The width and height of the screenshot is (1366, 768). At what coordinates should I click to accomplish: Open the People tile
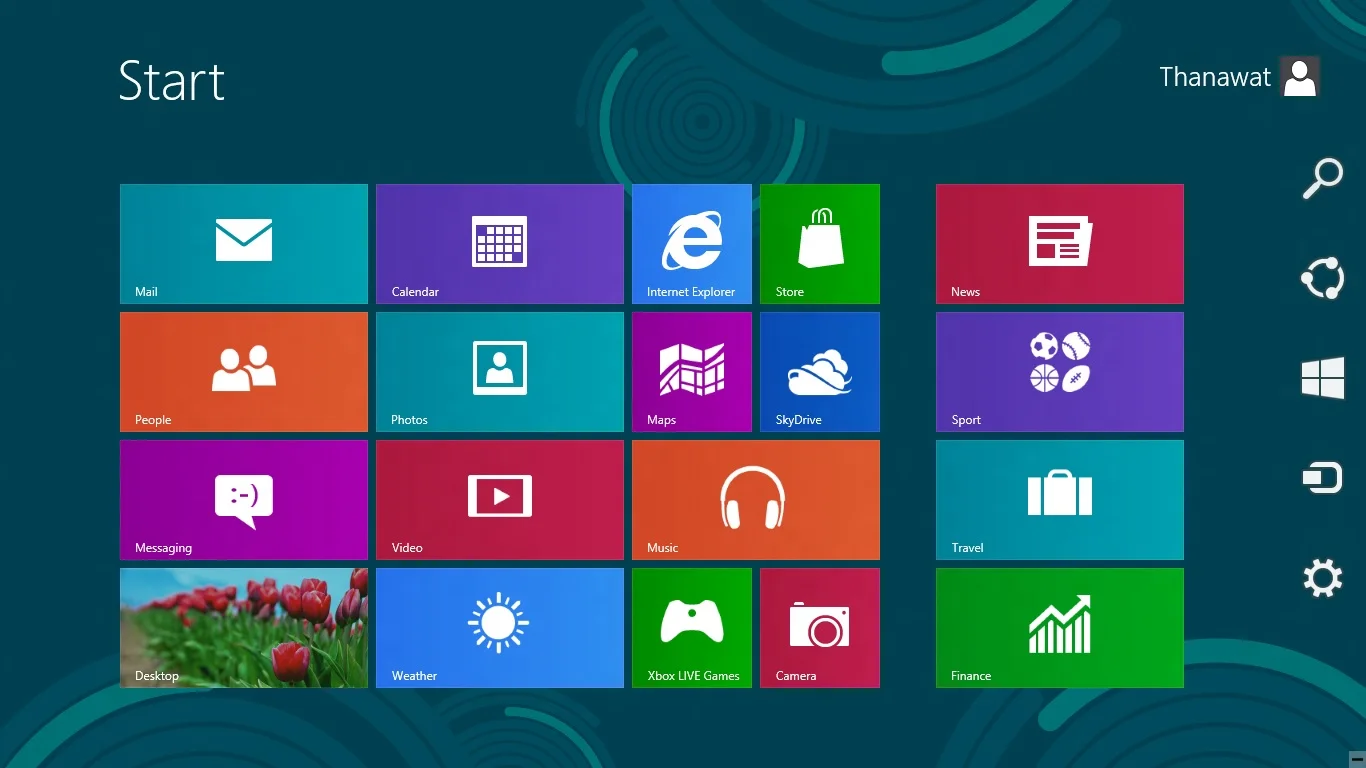coord(244,372)
